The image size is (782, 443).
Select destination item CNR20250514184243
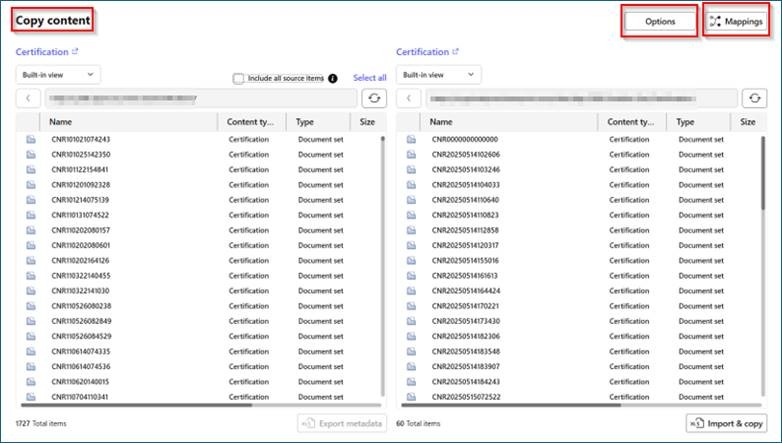[466, 382]
